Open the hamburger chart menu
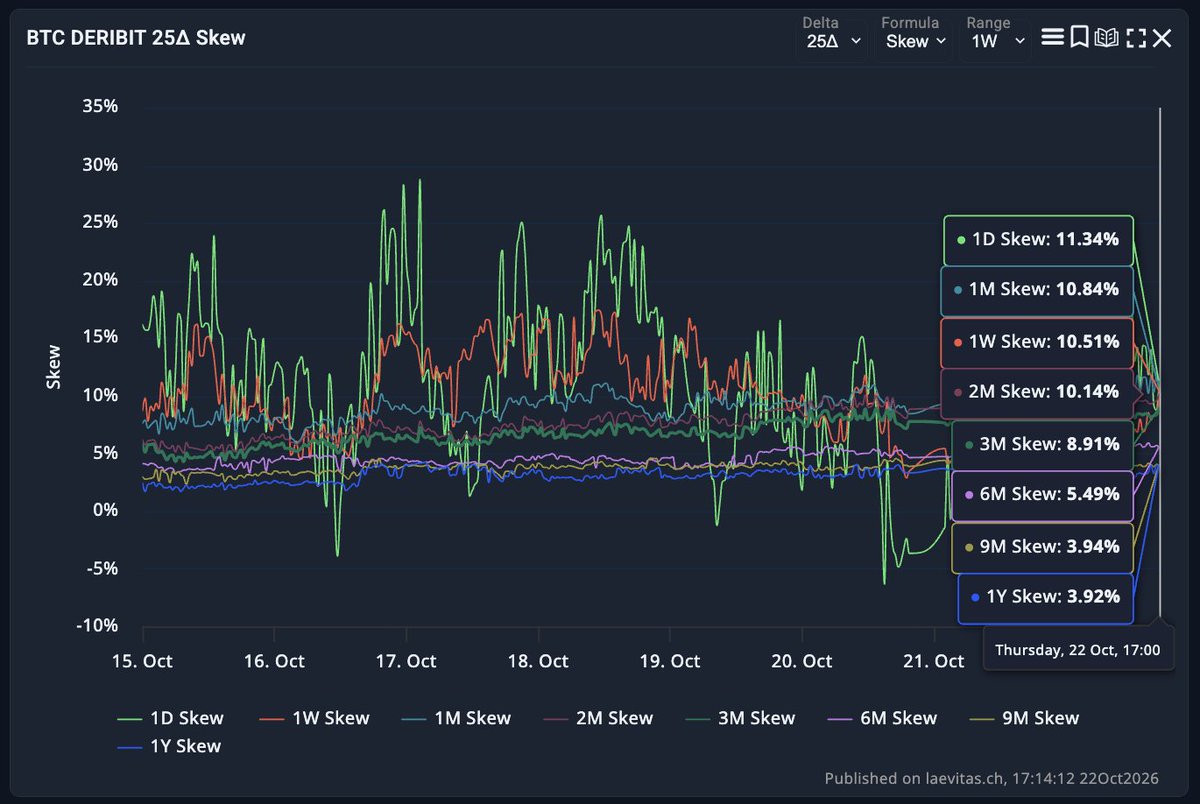1200x804 pixels. point(1051,38)
